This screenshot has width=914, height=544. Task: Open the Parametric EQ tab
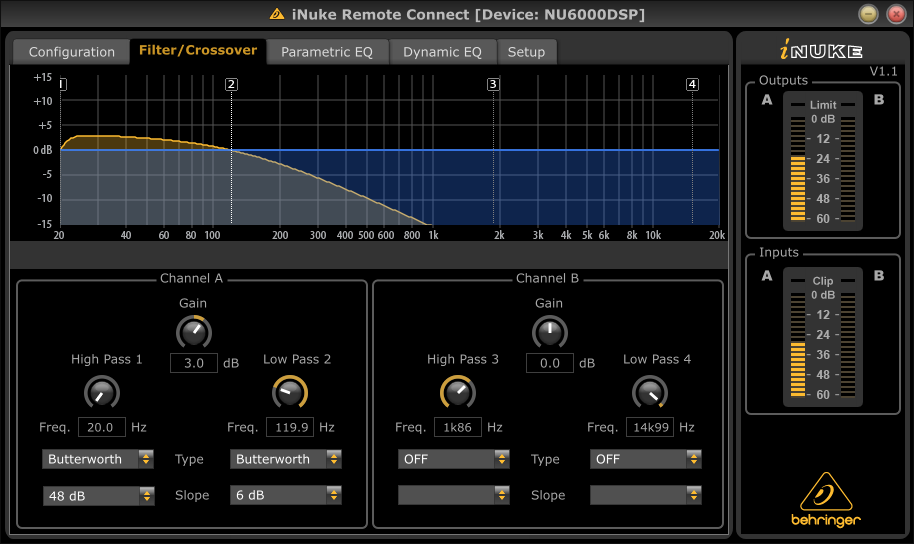(x=327, y=52)
